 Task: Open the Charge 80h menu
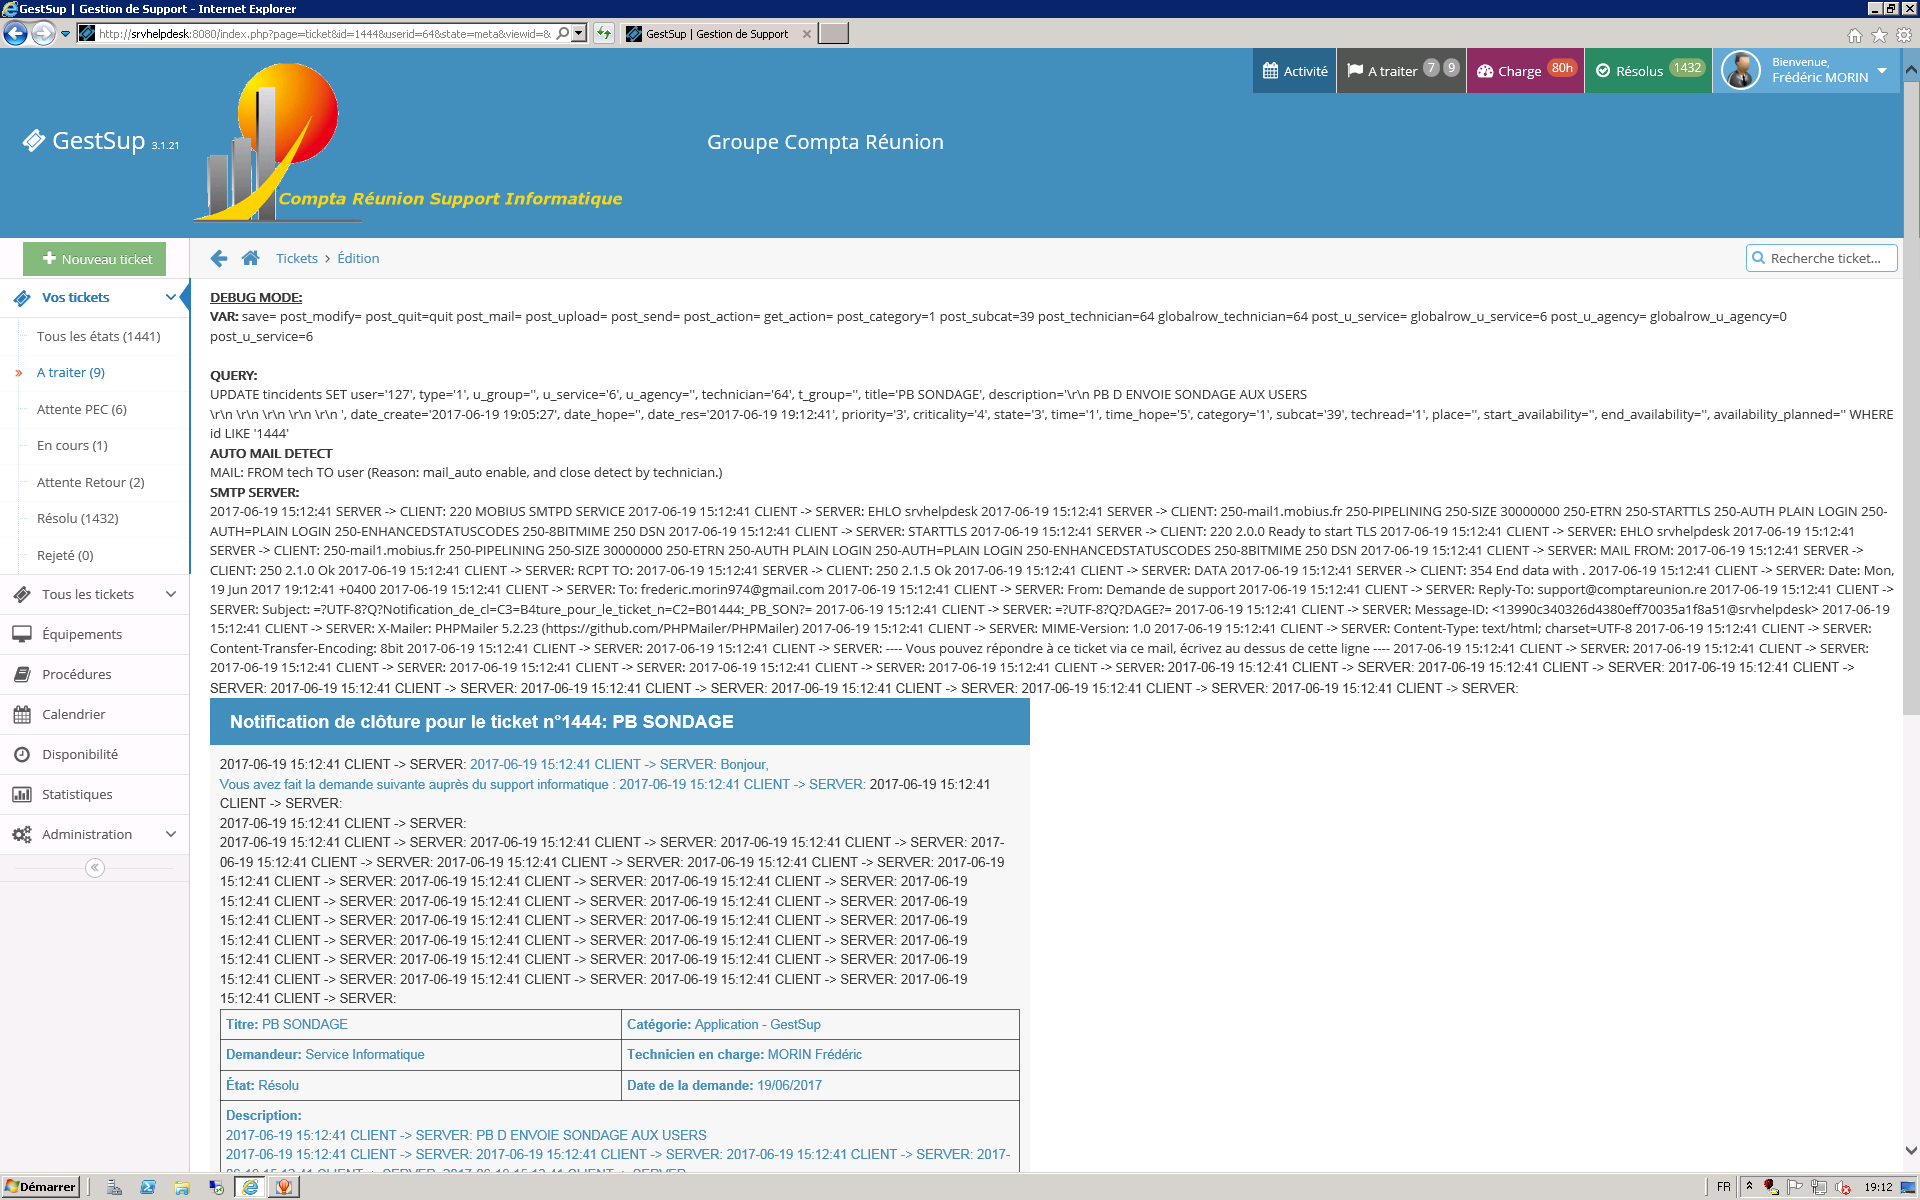tap(1525, 71)
